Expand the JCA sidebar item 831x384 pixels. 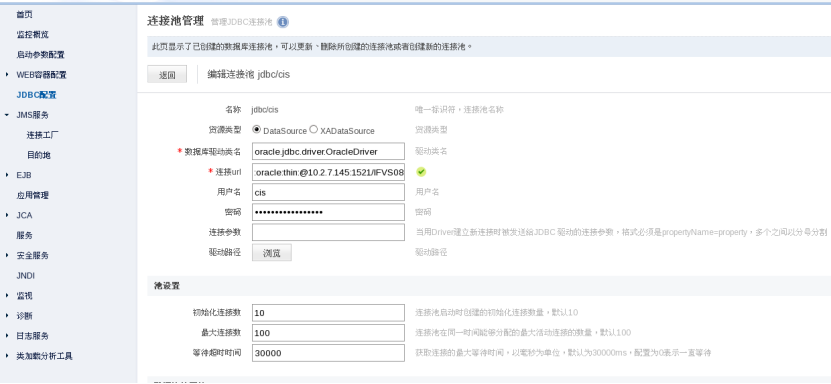[7, 215]
